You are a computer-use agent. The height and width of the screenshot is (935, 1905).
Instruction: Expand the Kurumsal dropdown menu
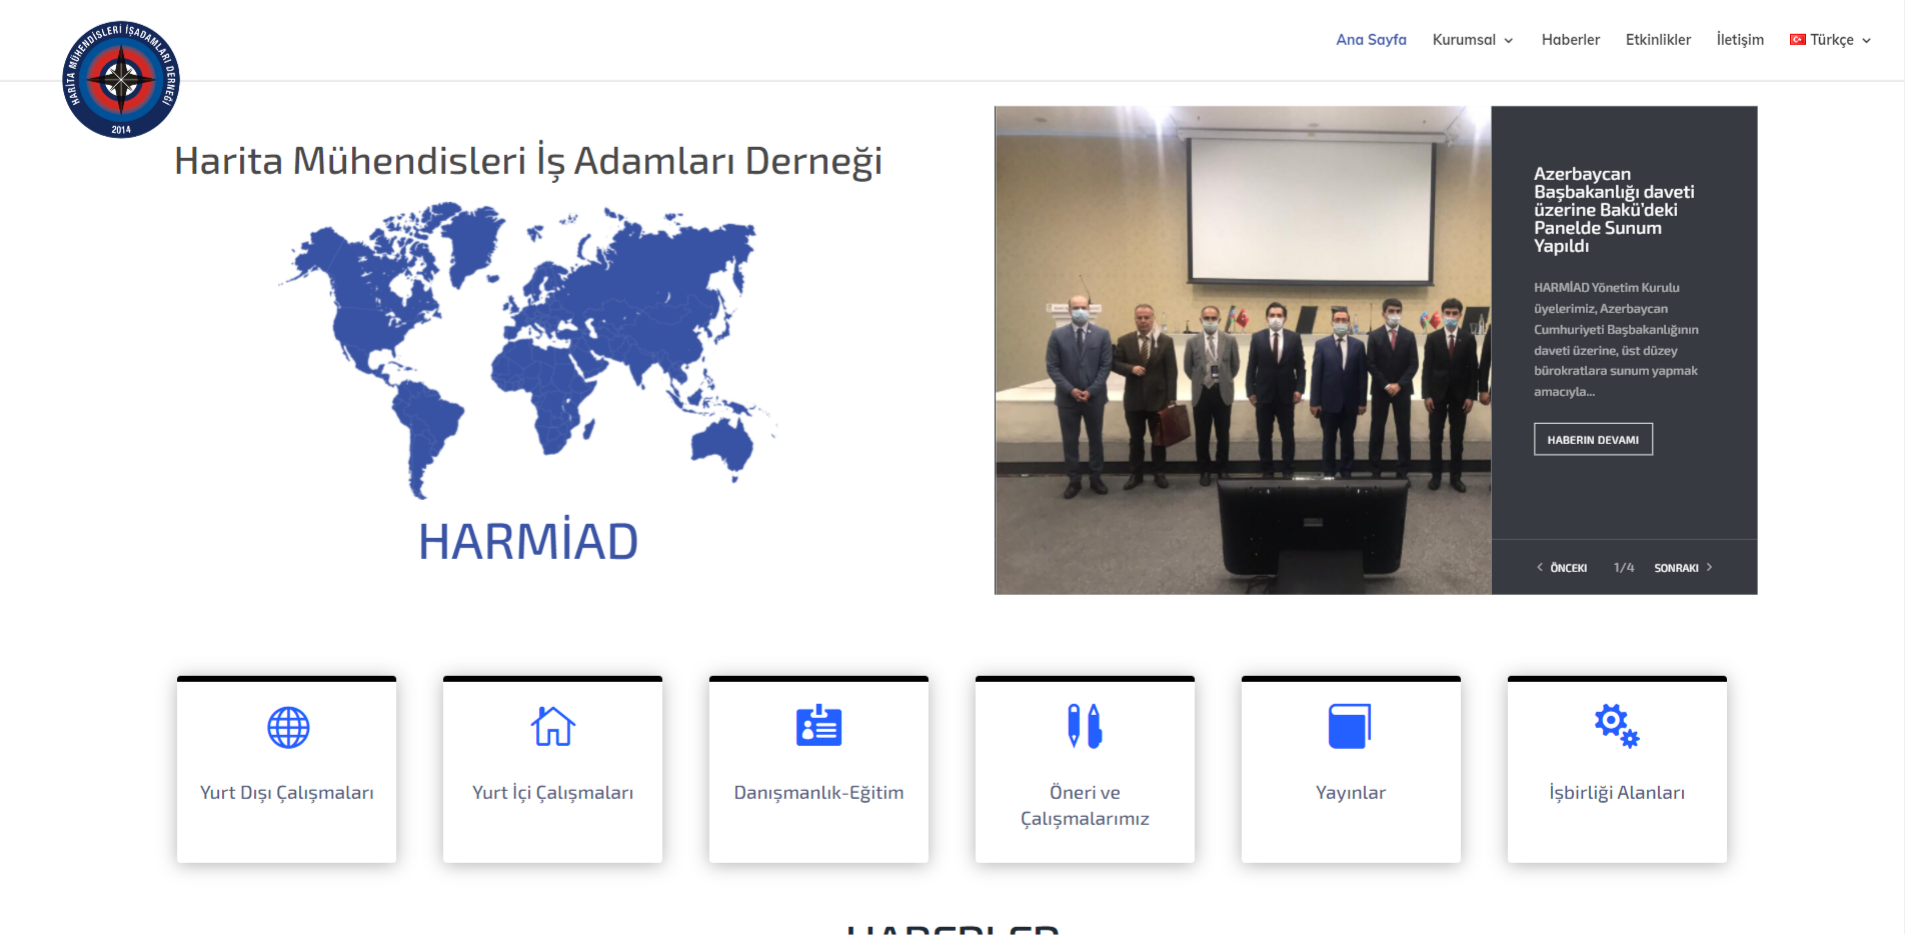[x=1472, y=40]
